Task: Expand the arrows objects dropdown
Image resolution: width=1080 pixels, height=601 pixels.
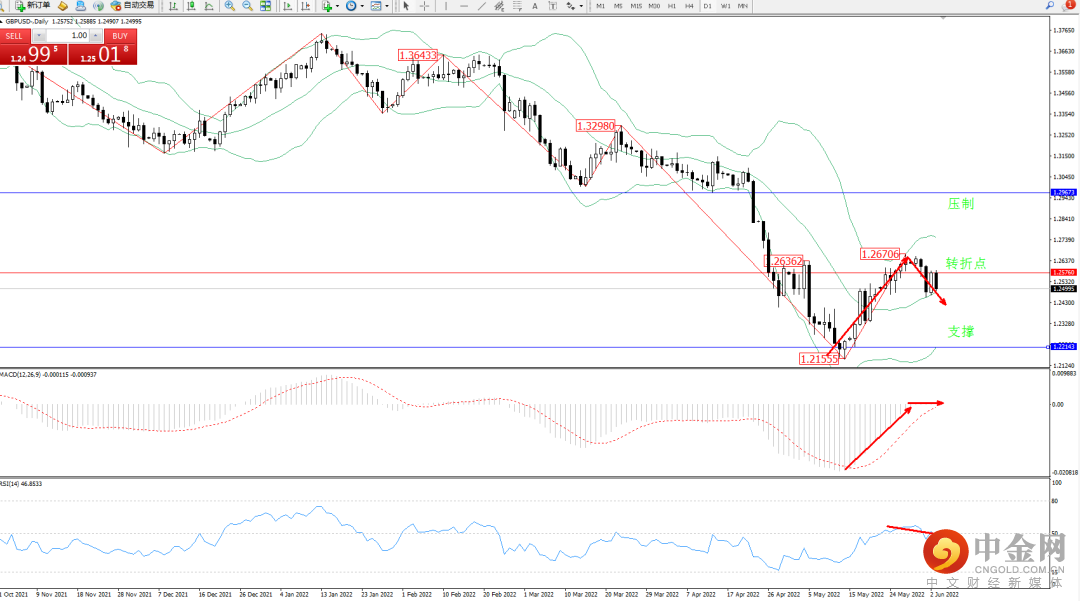Action: 581,6
